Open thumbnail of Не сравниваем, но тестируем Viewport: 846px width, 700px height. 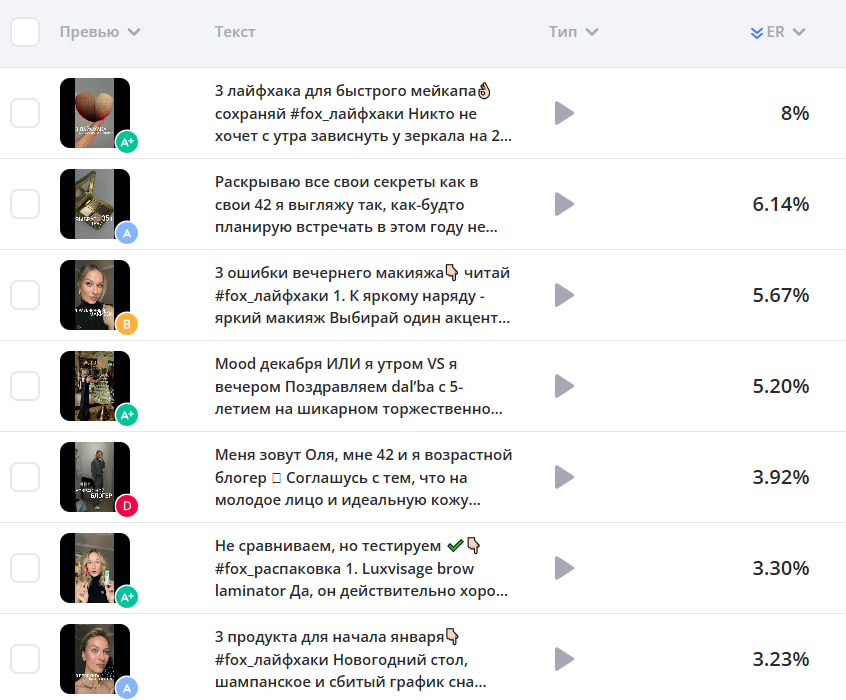(95, 568)
